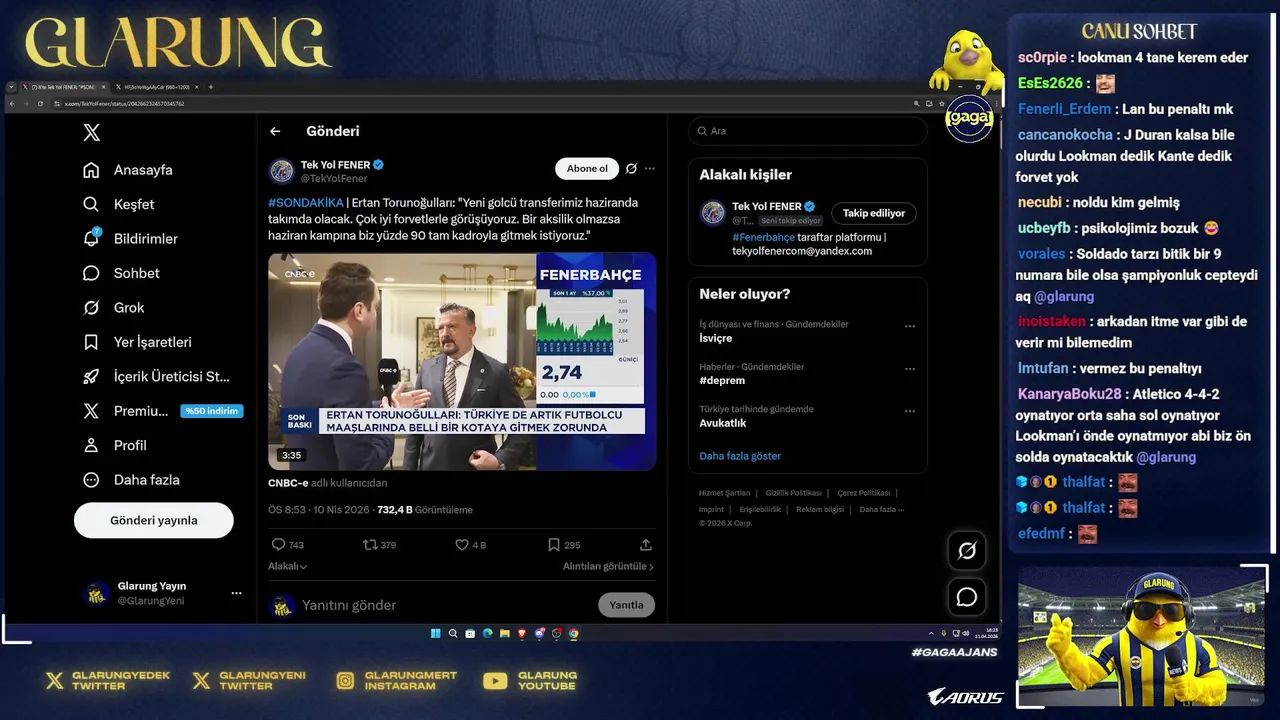
Task: Bookmark the post with 295 count
Action: [554, 545]
